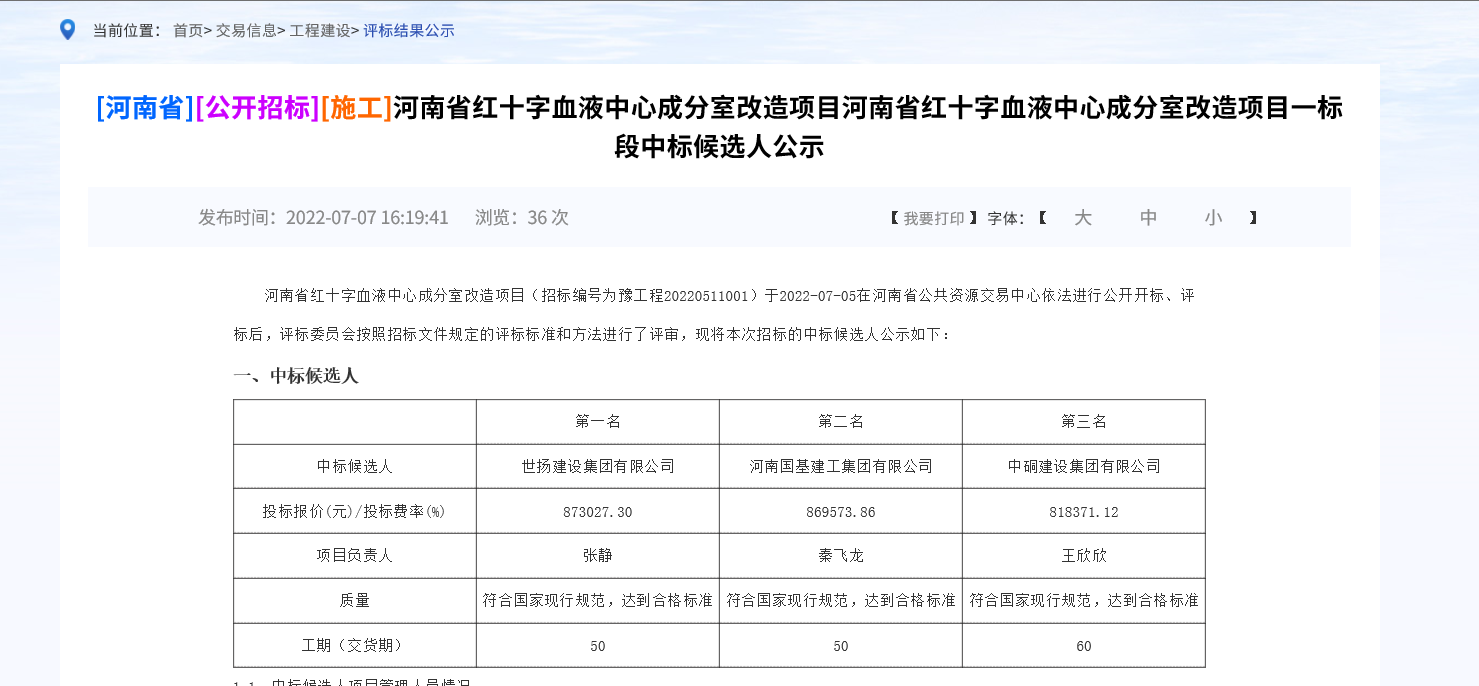Select 世扬建设集团有限公司 in the table
The width and height of the screenshot is (1479, 686).
pos(597,466)
